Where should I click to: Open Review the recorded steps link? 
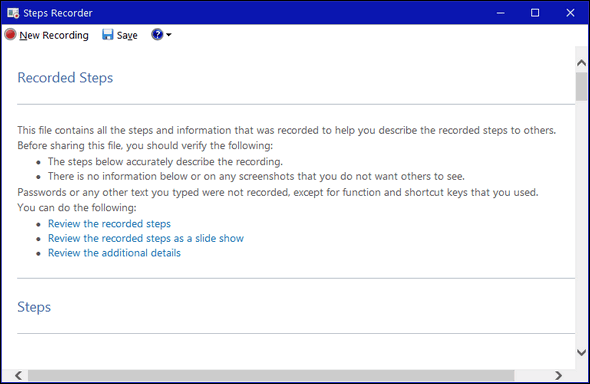pyautogui.click(x=109, y=224)
